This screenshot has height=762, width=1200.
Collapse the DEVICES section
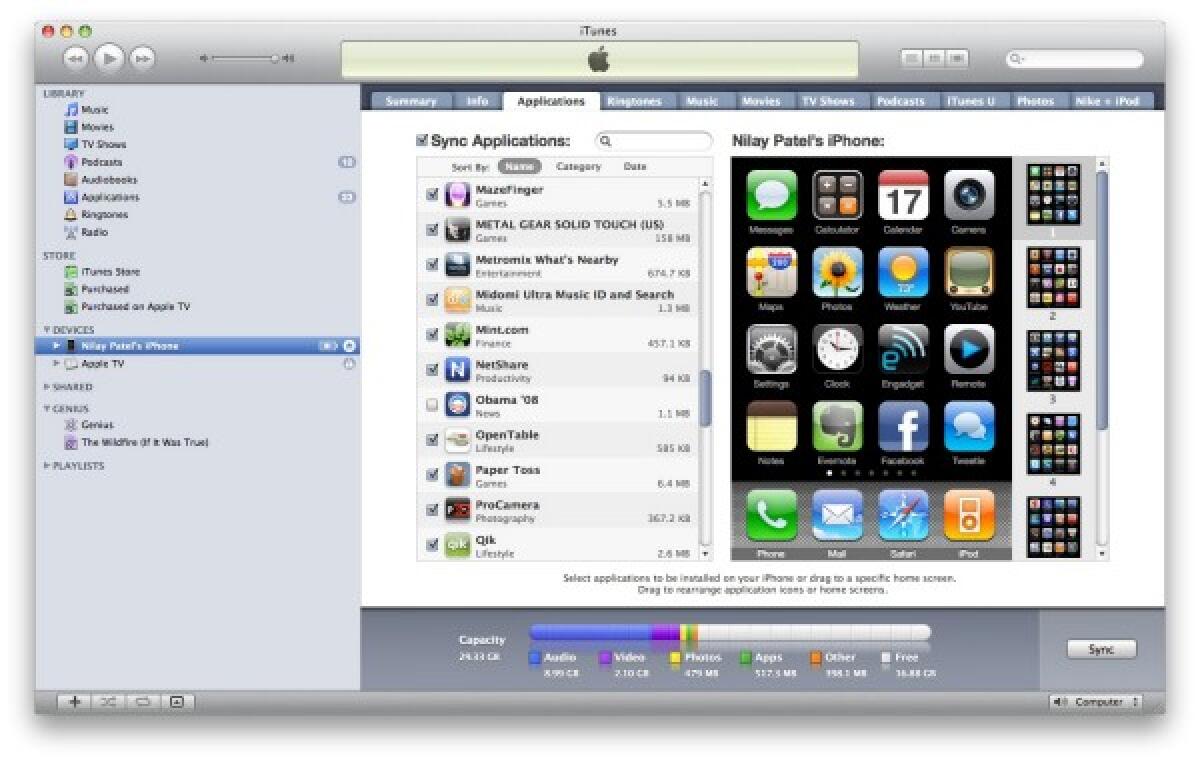(x=46, y=330)
